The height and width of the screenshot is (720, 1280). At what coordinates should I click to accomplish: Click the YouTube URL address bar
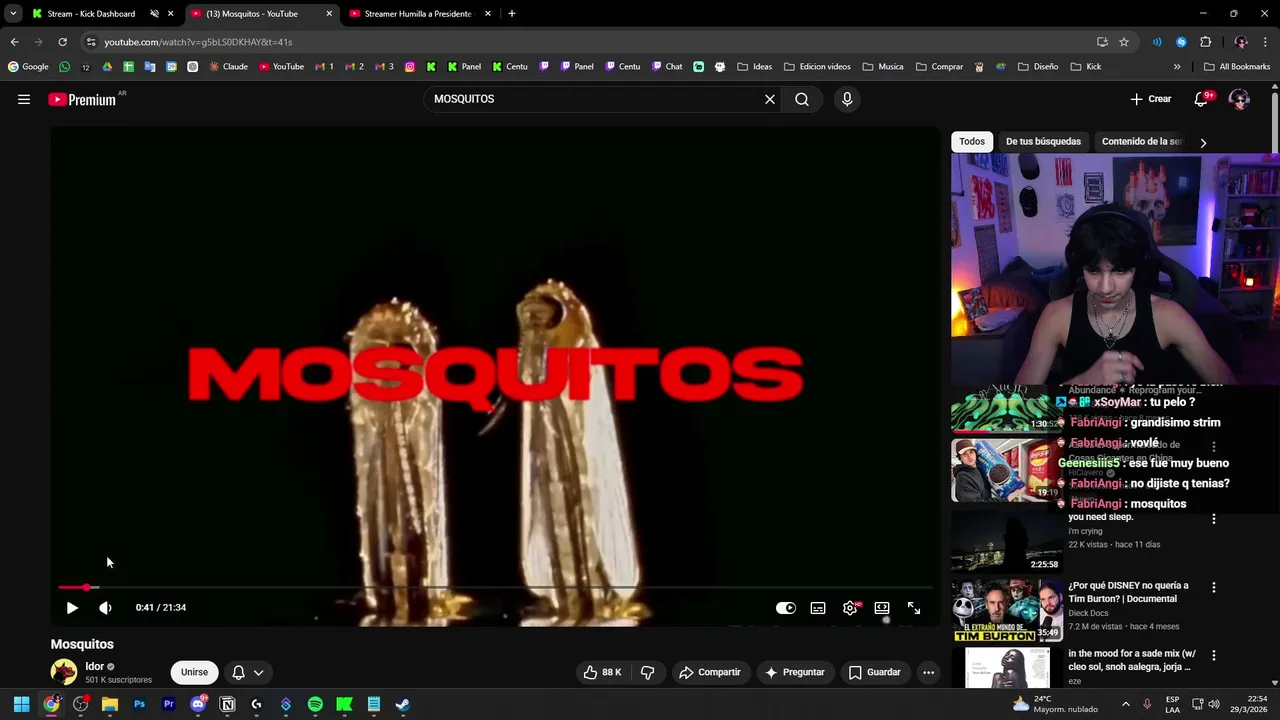tap(590, 42)
